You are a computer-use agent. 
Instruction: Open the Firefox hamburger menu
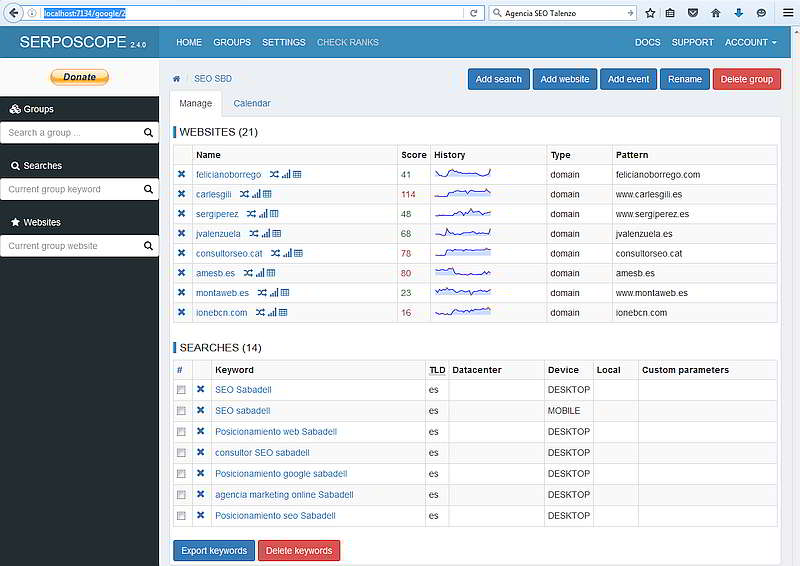click(787, 13)
